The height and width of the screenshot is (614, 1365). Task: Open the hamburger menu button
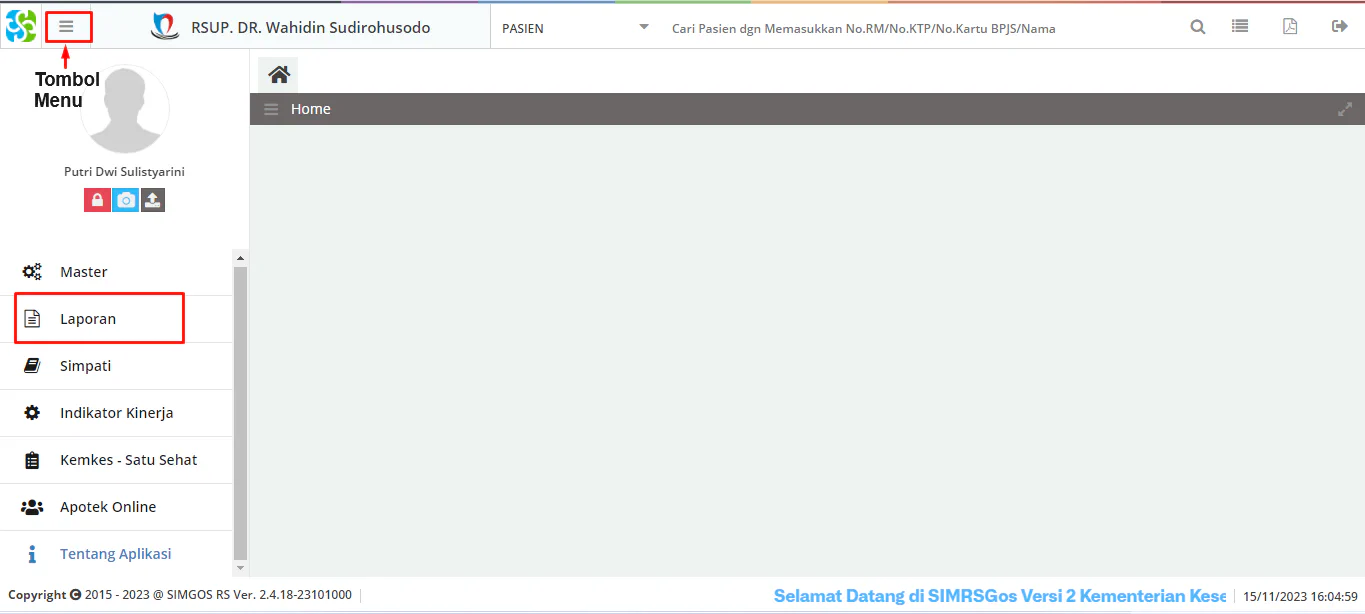pyautogui.click(x=66, y=27)
